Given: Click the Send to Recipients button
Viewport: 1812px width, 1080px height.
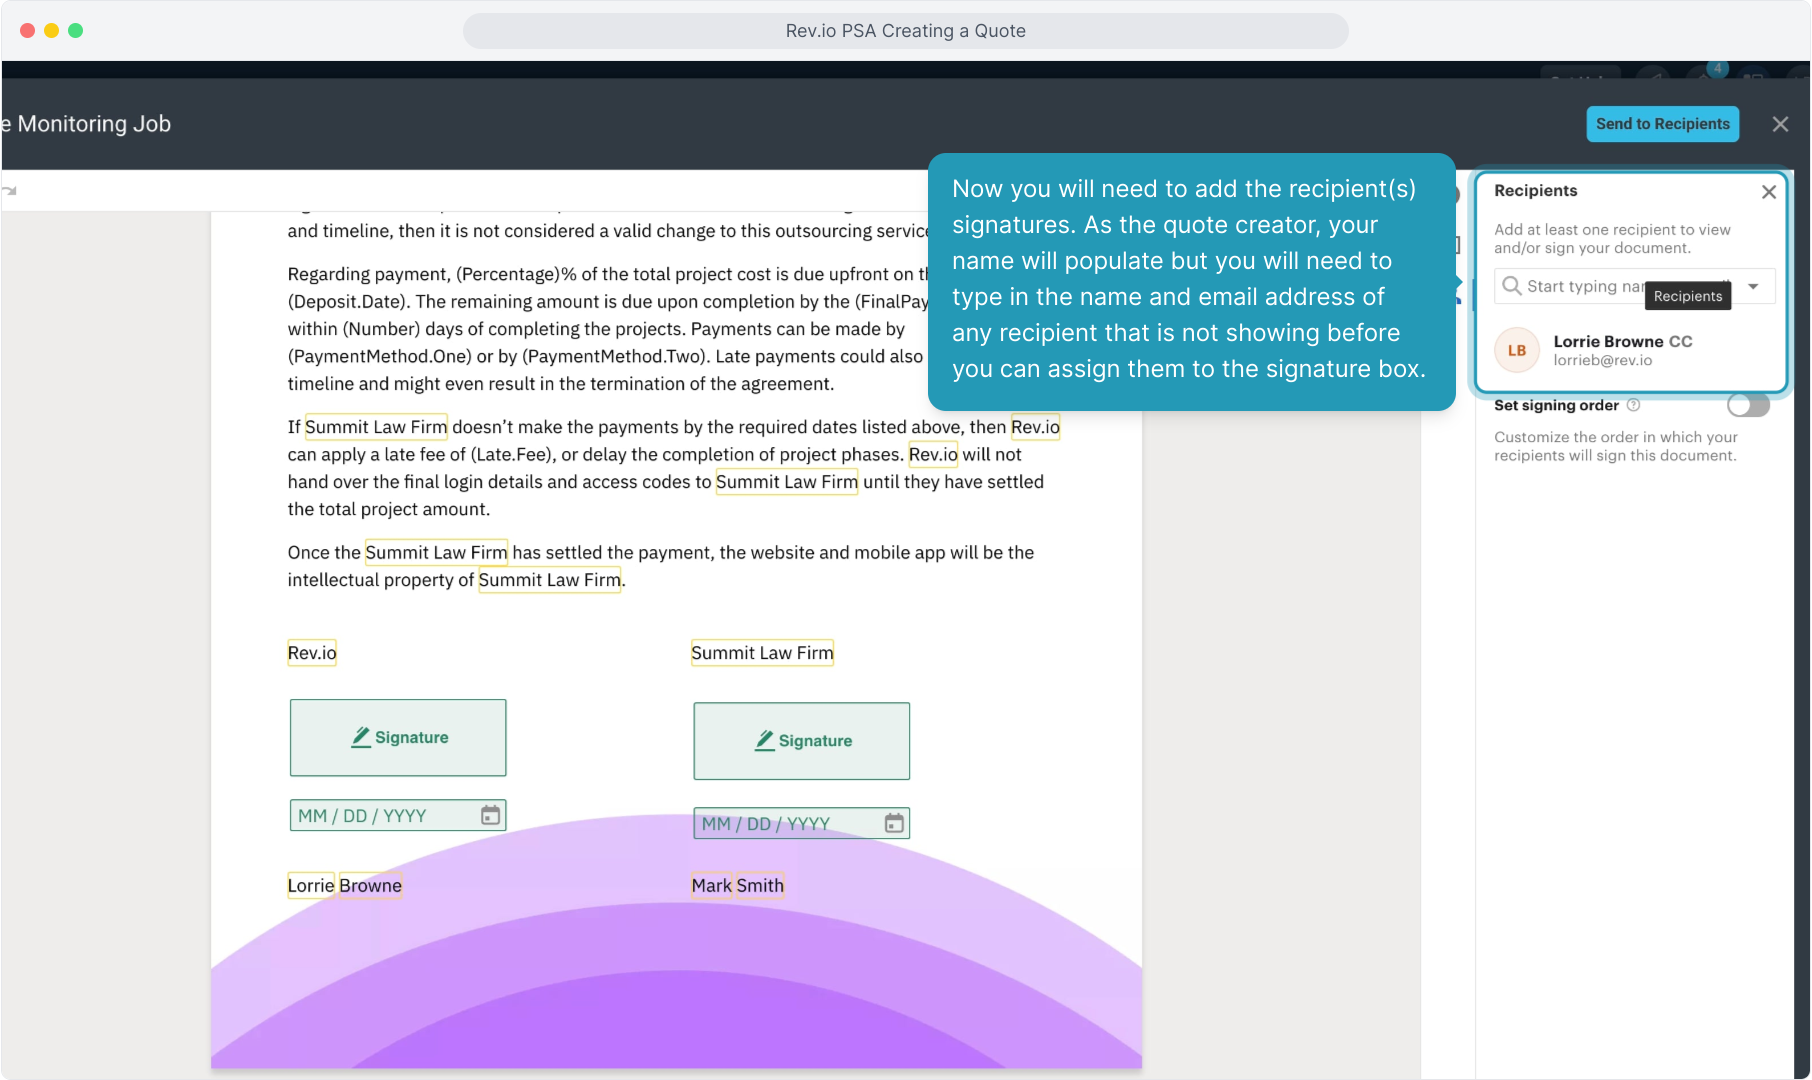Looking at the screenshot, I should (x=1662, y=124).
